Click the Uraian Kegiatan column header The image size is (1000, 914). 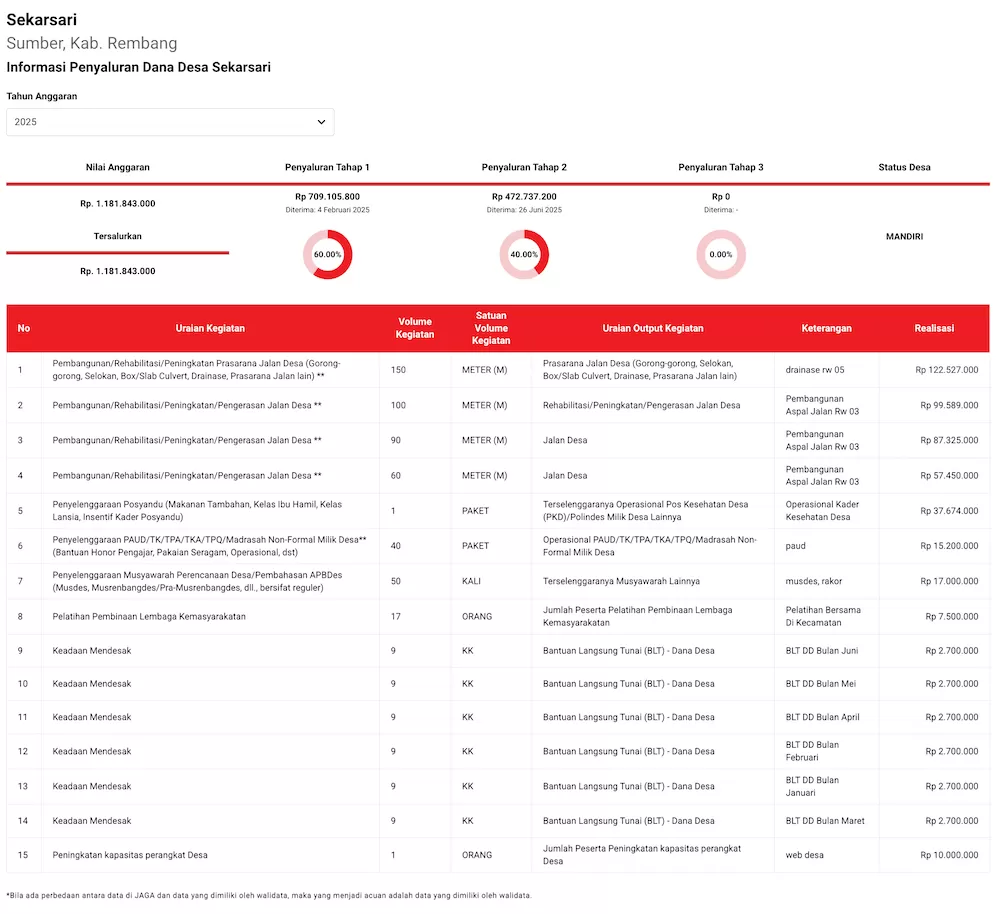210,328
